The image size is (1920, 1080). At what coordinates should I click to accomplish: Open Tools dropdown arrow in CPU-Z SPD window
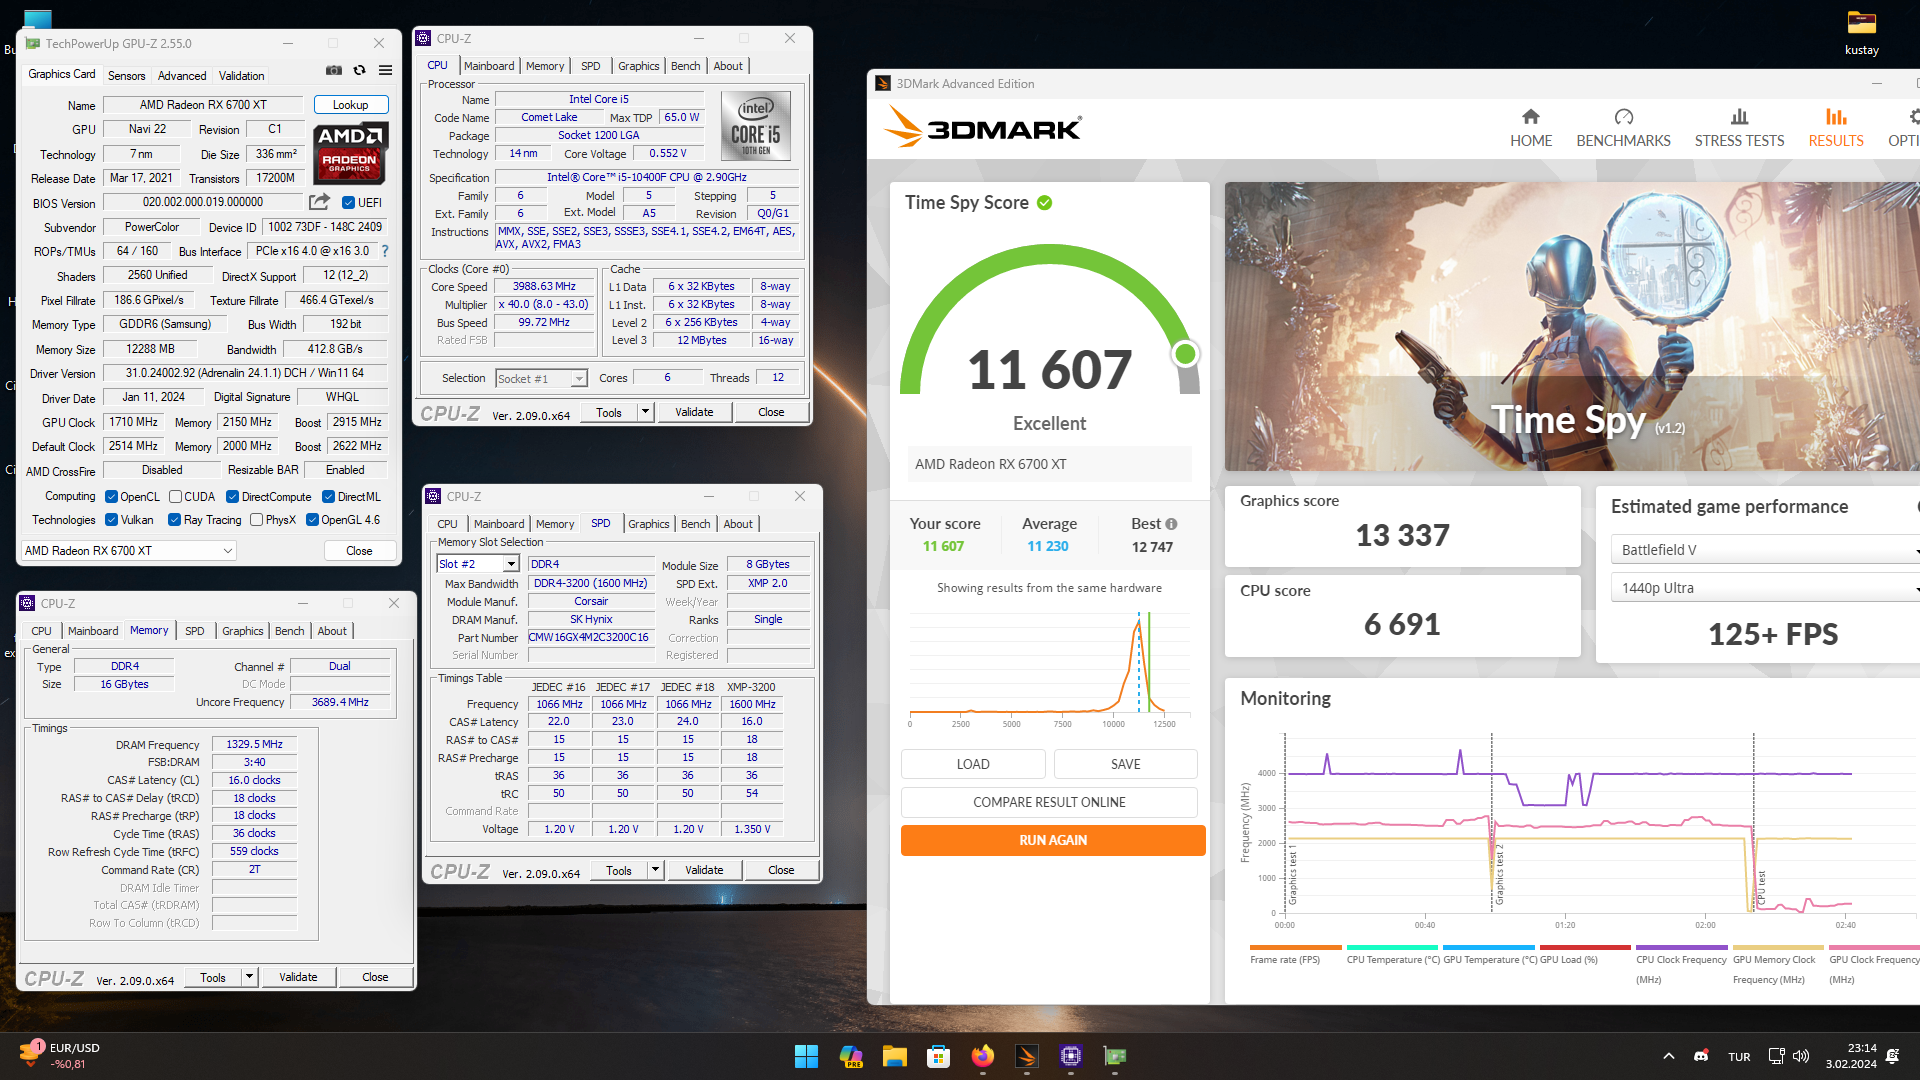coord(655,870)
